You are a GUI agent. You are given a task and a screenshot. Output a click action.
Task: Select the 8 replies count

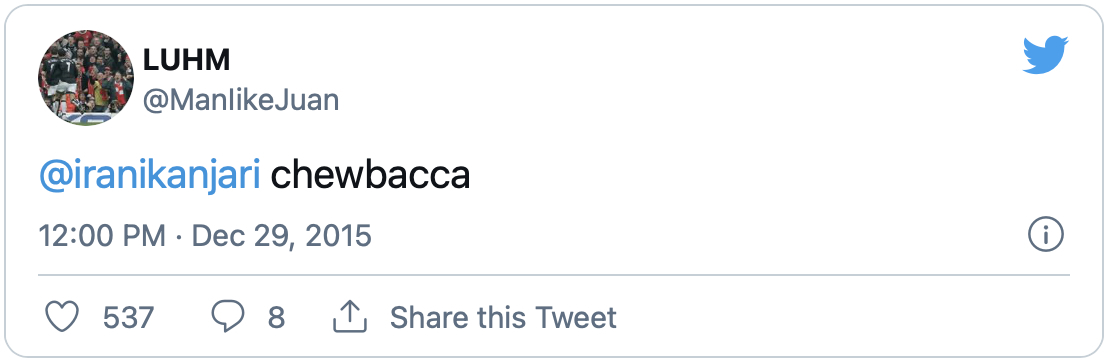click(276, 317)
